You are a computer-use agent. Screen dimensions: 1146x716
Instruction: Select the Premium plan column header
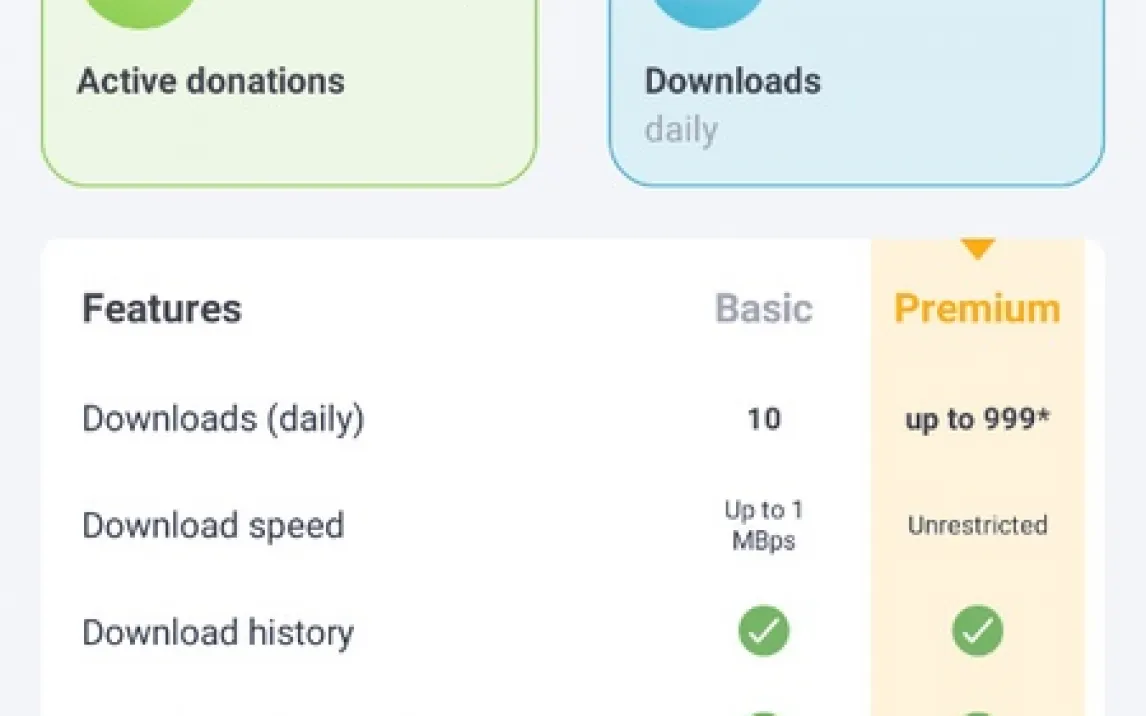point(977,309)
